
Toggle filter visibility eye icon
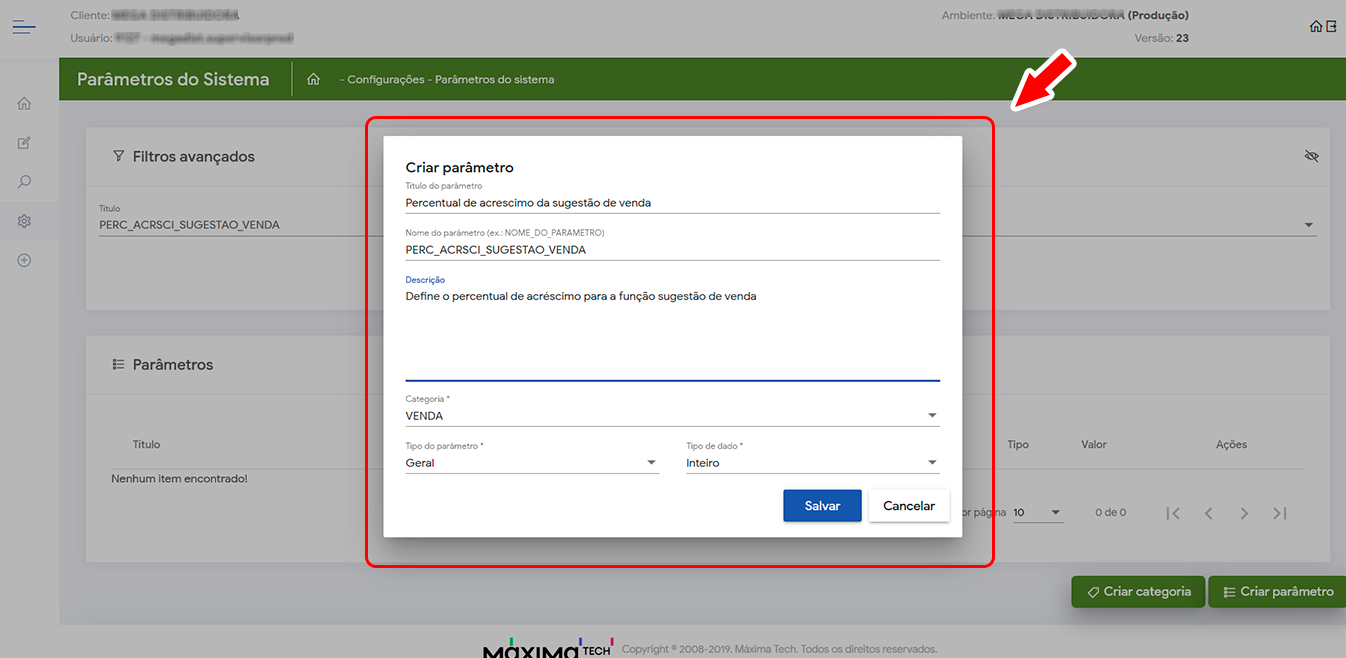[x=1312, y=156]
